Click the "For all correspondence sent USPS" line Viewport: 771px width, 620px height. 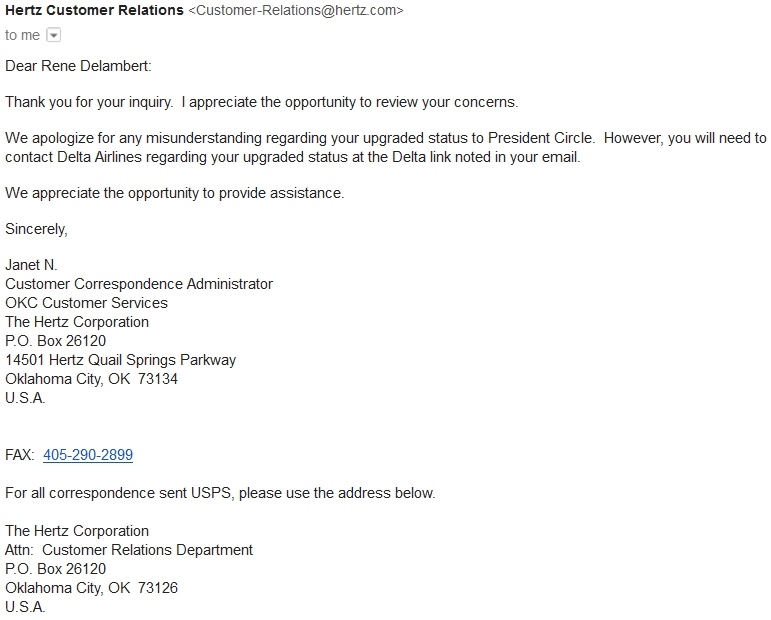220,493
